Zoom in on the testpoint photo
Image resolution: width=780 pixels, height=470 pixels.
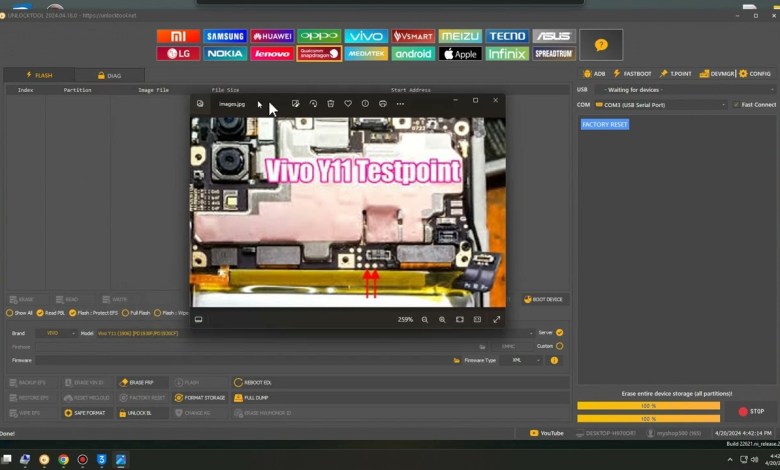click(442, 320)
